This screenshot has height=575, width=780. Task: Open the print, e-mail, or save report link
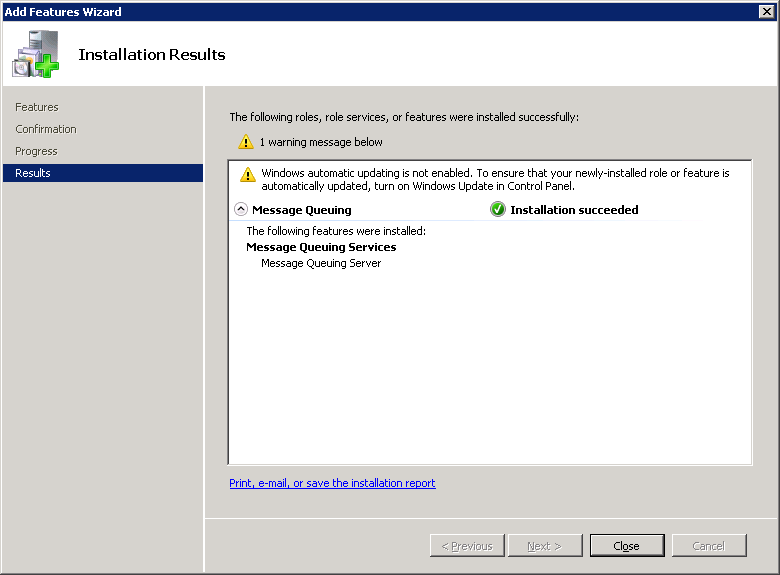pyautogui.click(x=332, y=483)
